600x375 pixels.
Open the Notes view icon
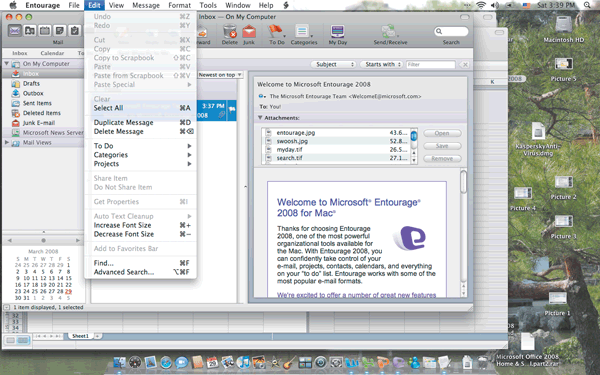click(x=60, y=31)
